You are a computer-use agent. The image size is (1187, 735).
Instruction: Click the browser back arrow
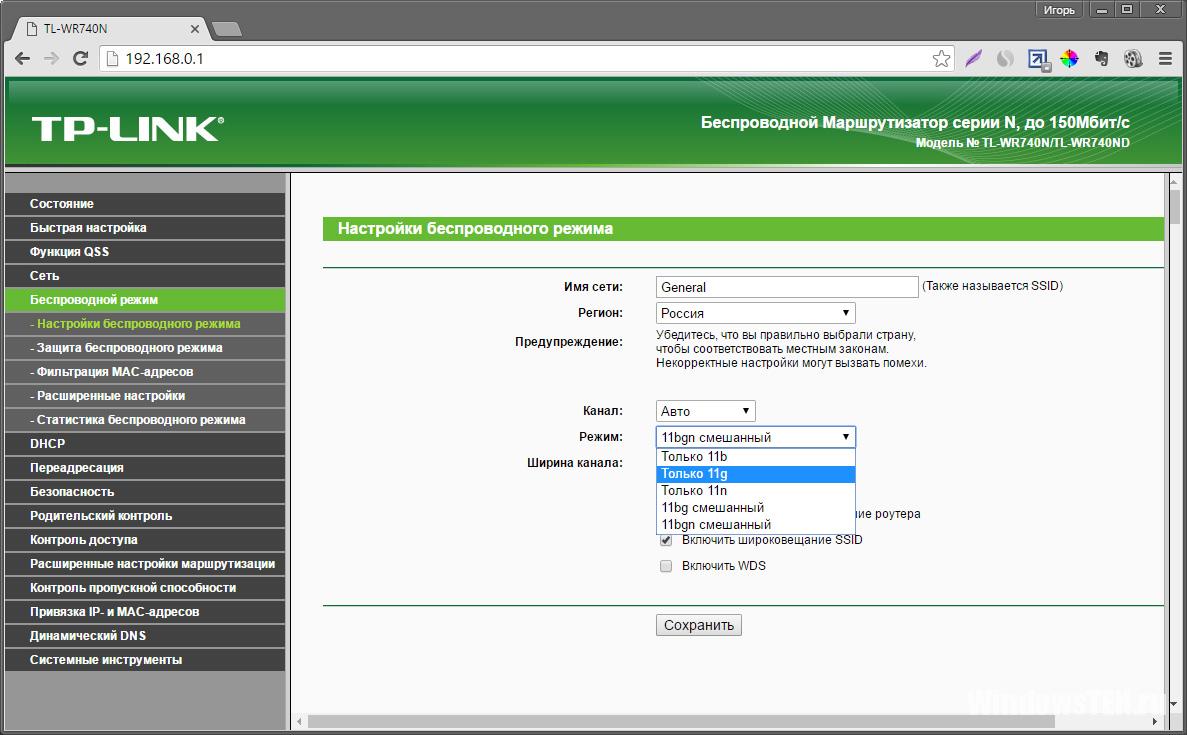[x=23, y=58]
